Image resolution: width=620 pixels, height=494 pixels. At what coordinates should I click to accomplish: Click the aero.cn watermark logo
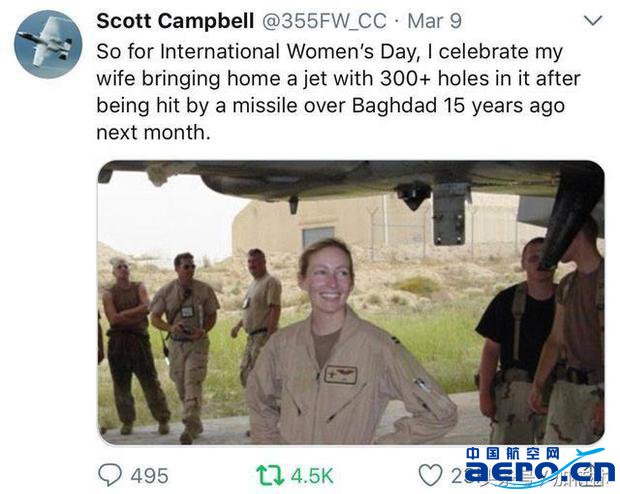pyautogui.click(x=540, y=471)
